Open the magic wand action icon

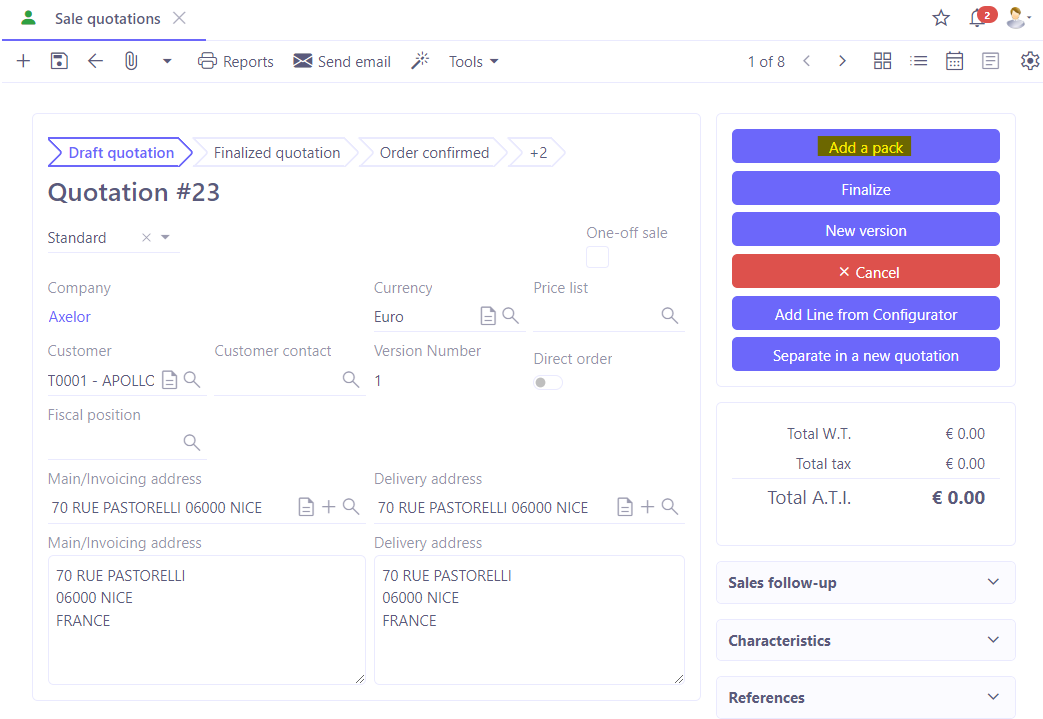pyautogui.click(x=420, y=61)
